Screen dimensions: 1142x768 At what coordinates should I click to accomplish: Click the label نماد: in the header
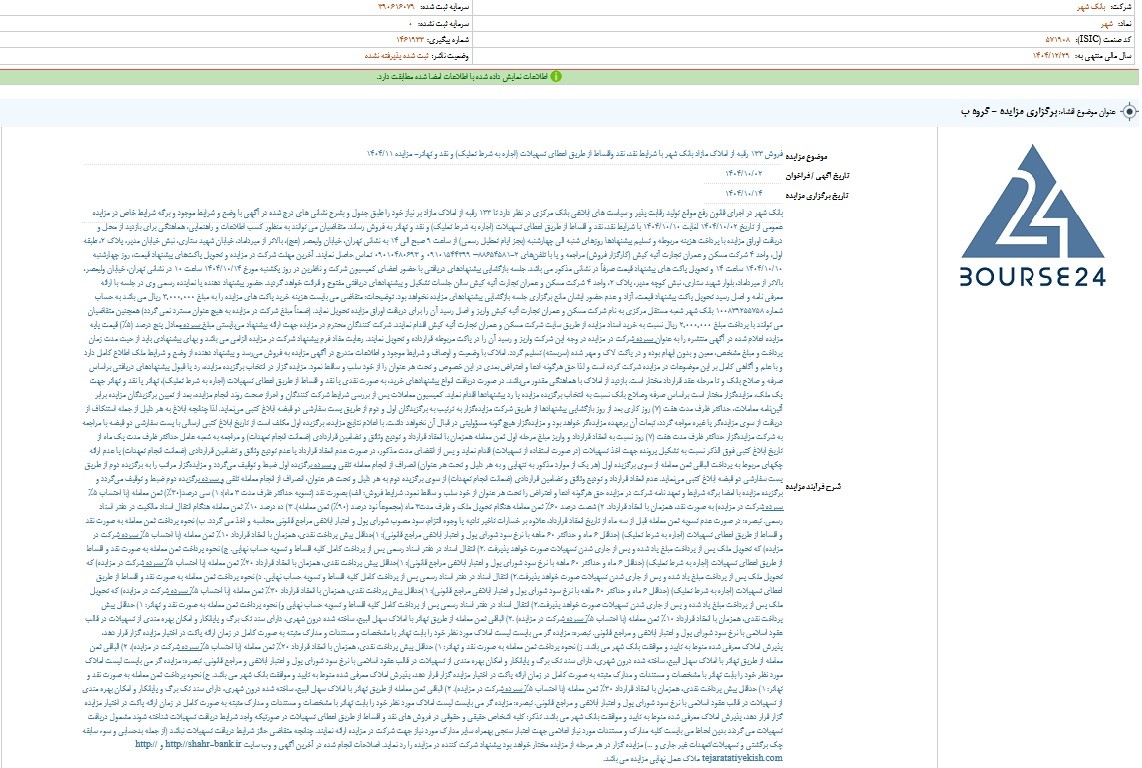click(1126, 23)
